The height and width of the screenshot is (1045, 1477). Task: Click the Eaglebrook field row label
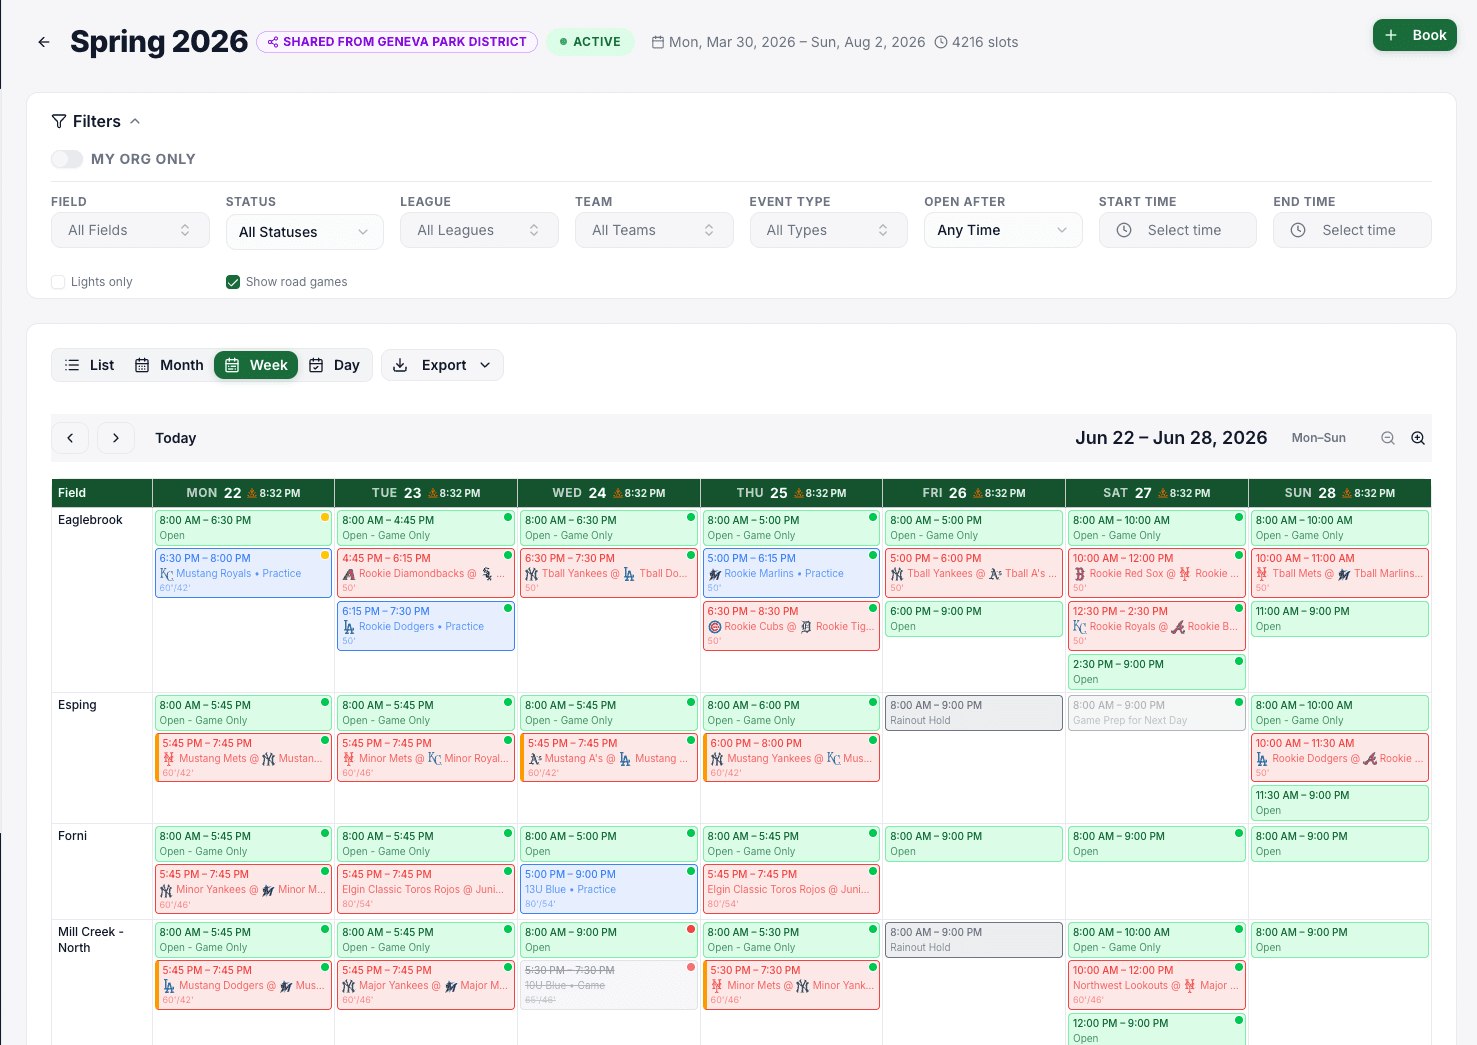[90, 520]
